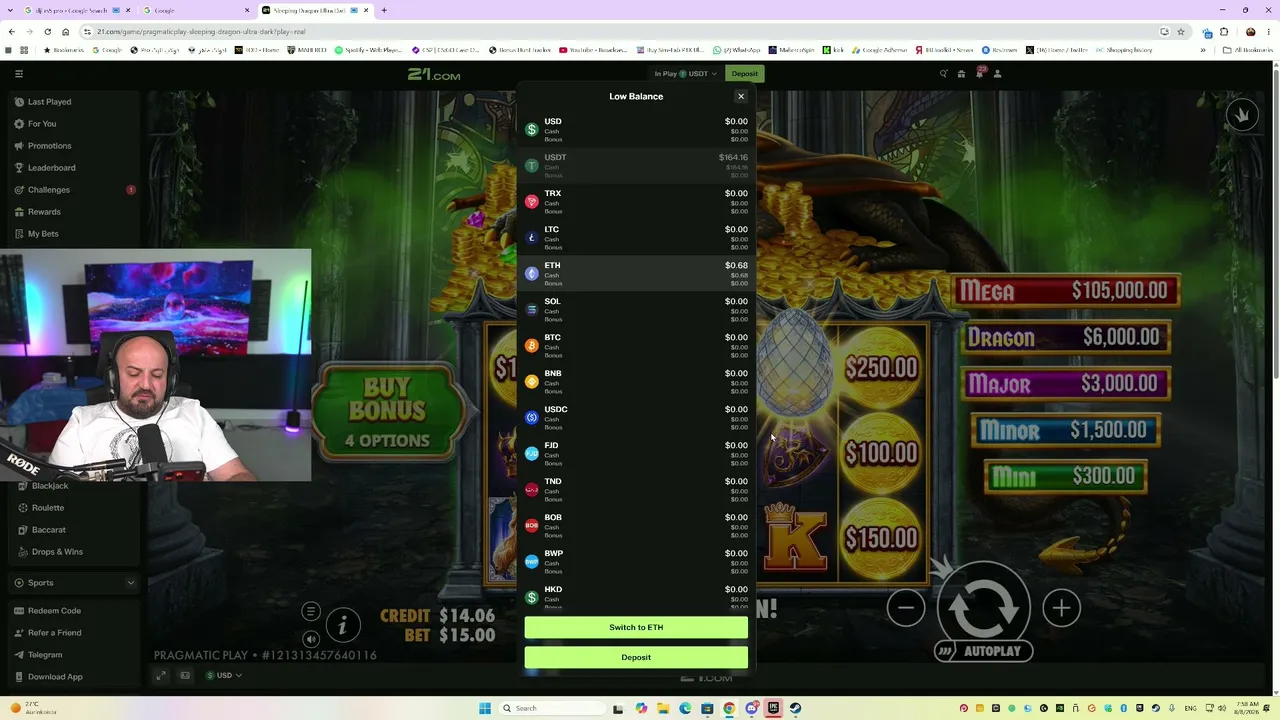Pick the BTC coin icon

pyautogui.click(x=532, y=345)
